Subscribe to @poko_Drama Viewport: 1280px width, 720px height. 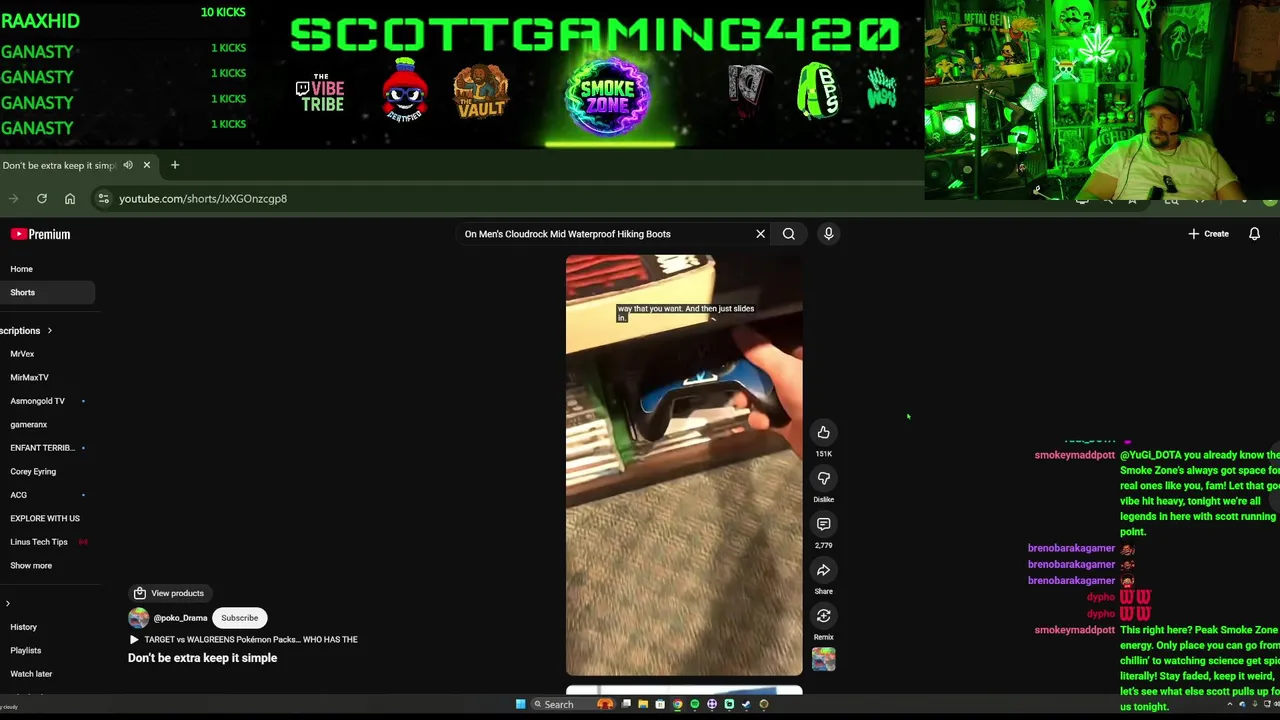pos(239,618)
